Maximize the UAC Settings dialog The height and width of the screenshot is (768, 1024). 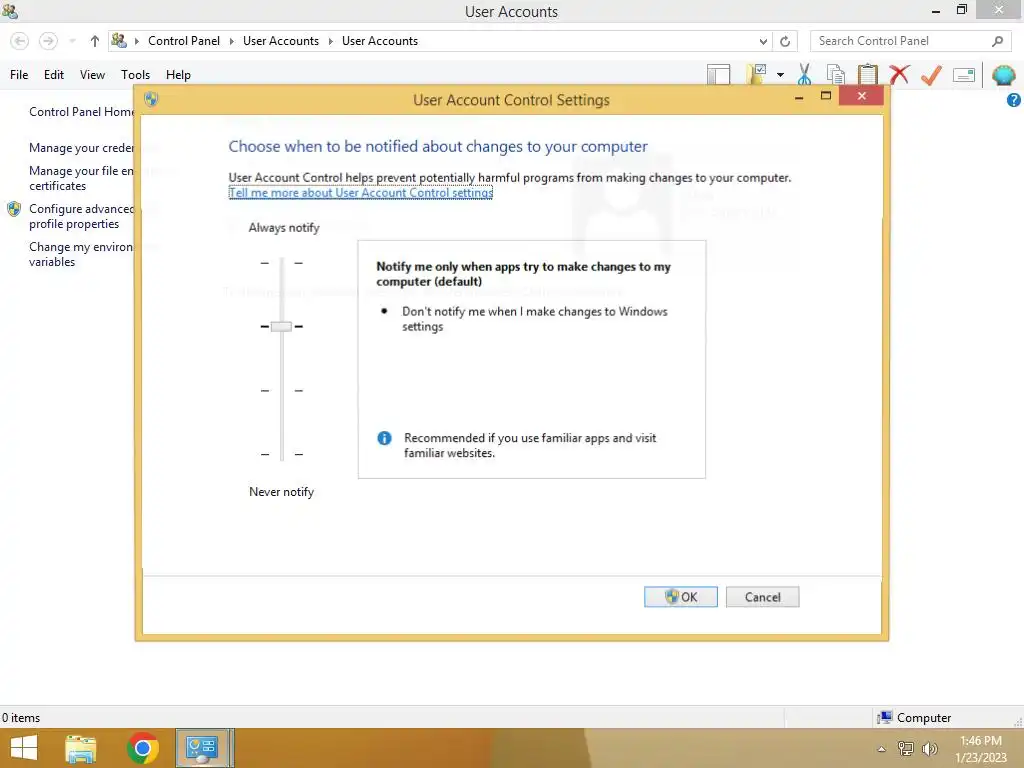(826, 96)
